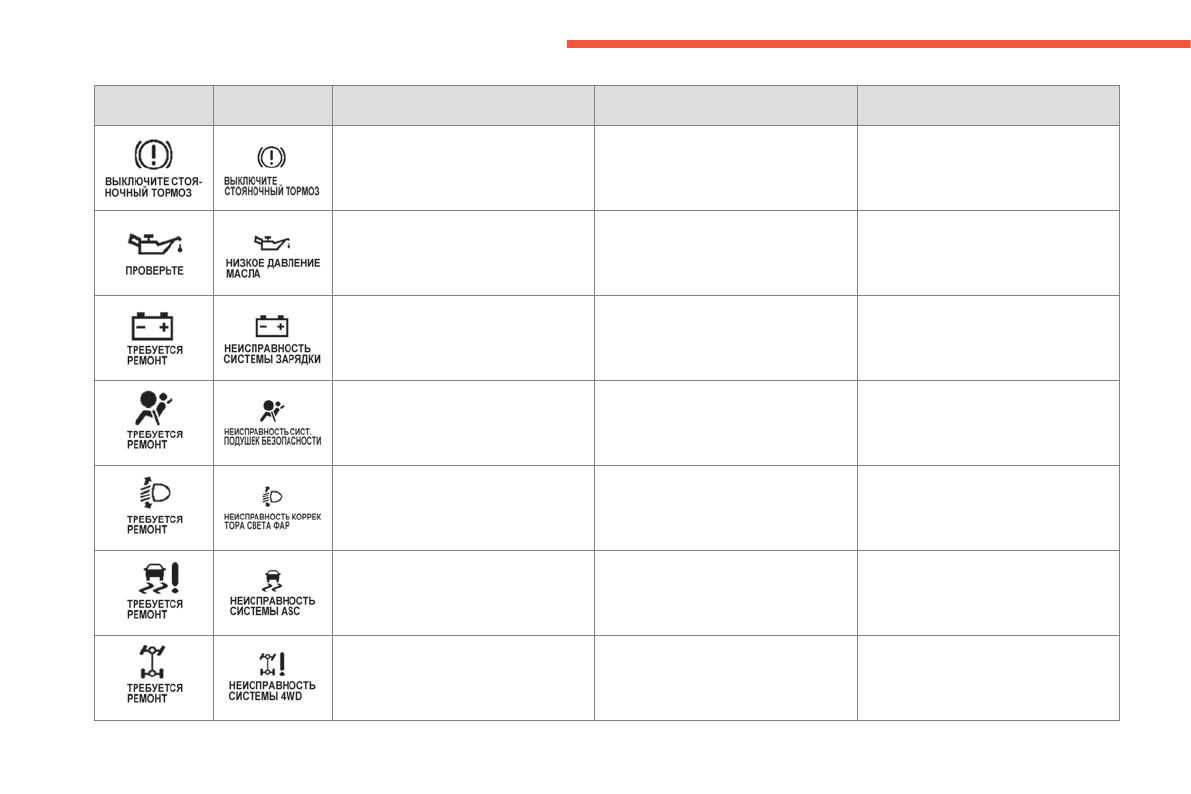Screen dimensions: 1191x794
Task: Click the large parking brake warning icon
Action: (153, 155)
